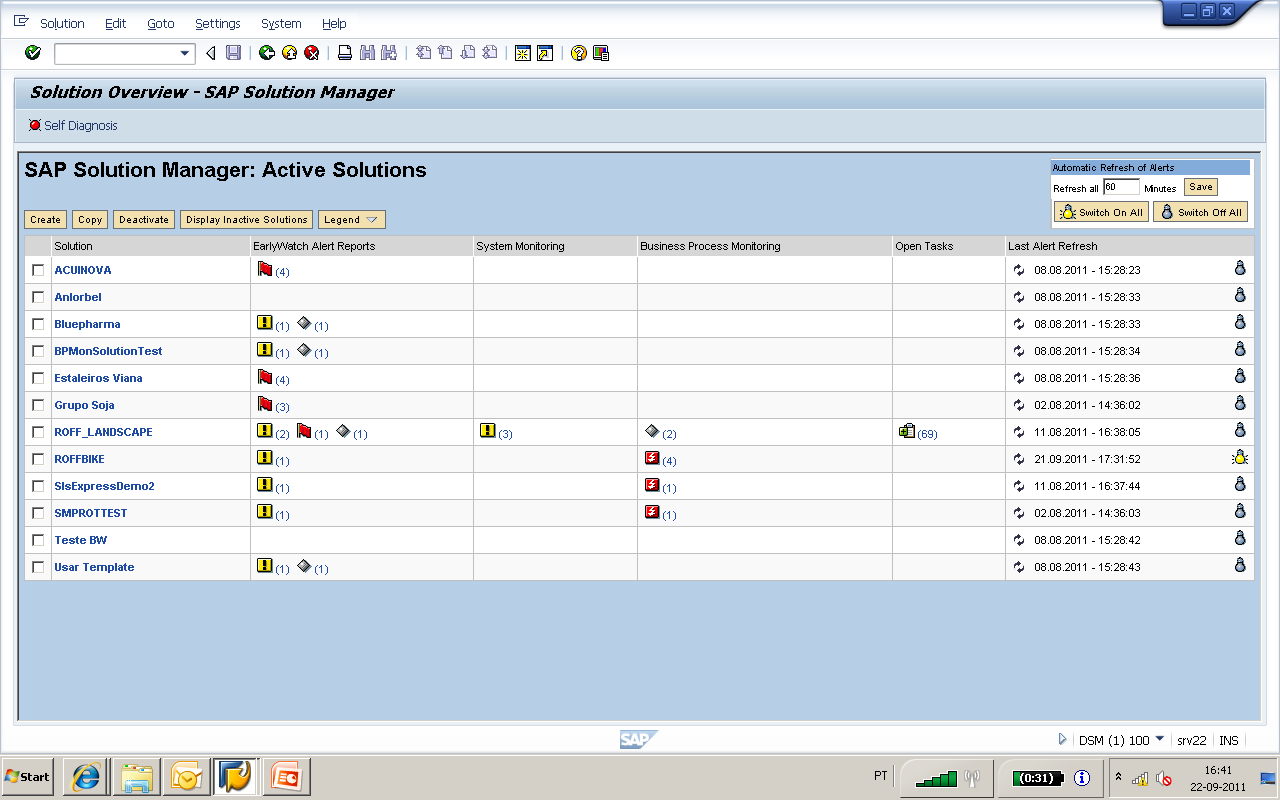Click the gray diamond icon in Usar Template row
Screen dimensions: 1280x800
[x=304, y=565]
